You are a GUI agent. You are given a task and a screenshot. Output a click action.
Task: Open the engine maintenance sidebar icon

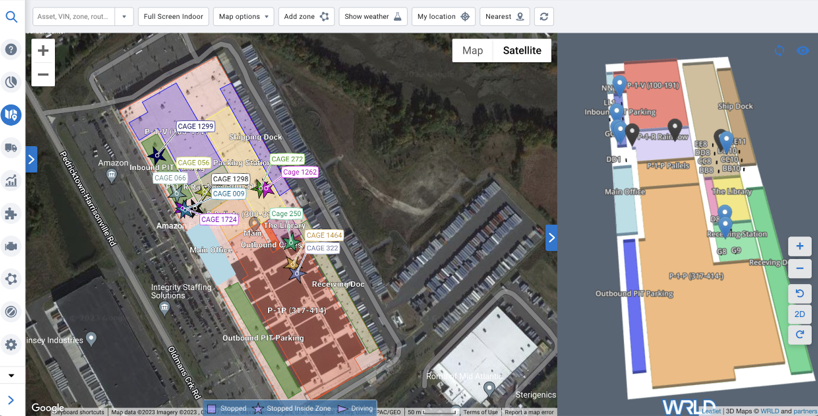pos(11,246)
